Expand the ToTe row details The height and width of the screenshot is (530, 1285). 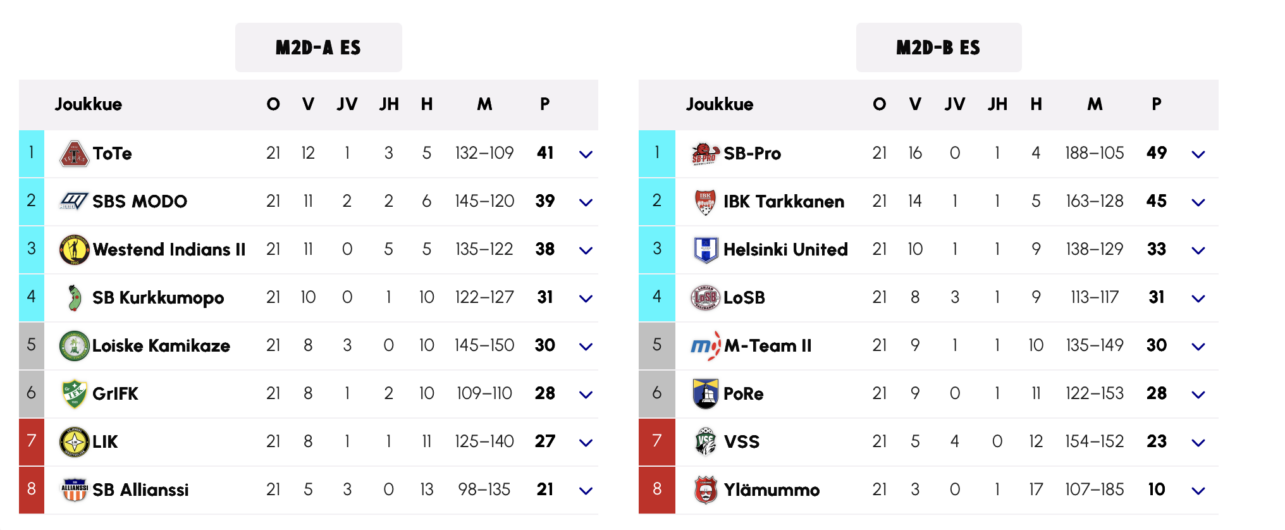click(x=586, y=155)
